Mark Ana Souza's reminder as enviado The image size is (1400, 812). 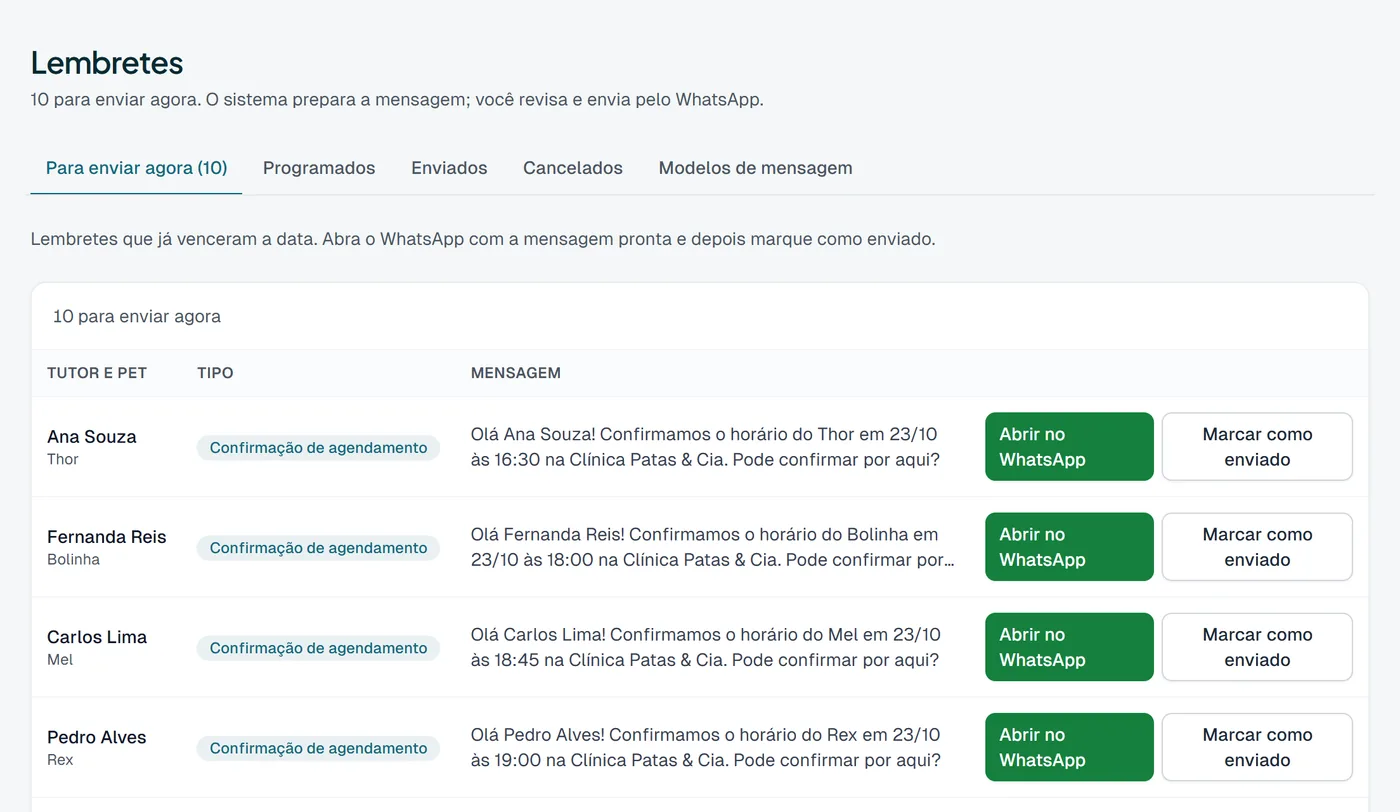(x=1257, y=447)
